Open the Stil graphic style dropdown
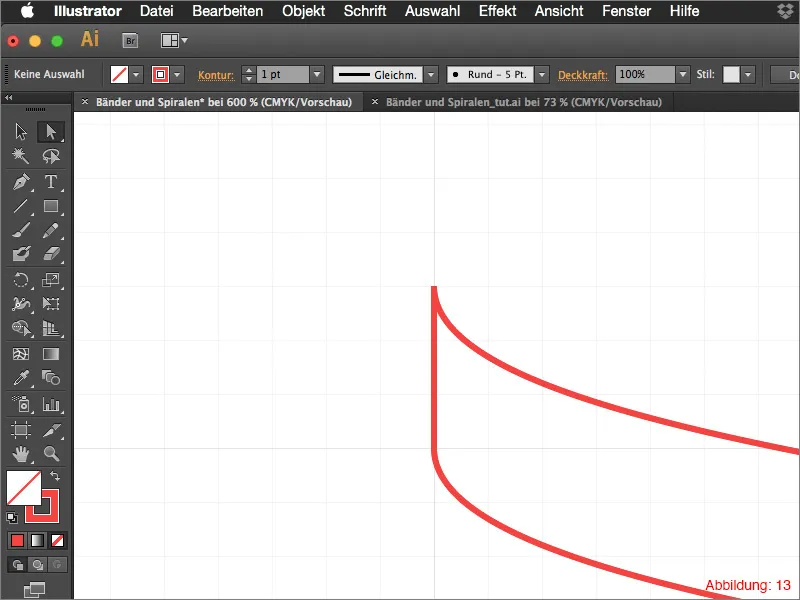Screen dimensions: 800x600 (748, 74)
